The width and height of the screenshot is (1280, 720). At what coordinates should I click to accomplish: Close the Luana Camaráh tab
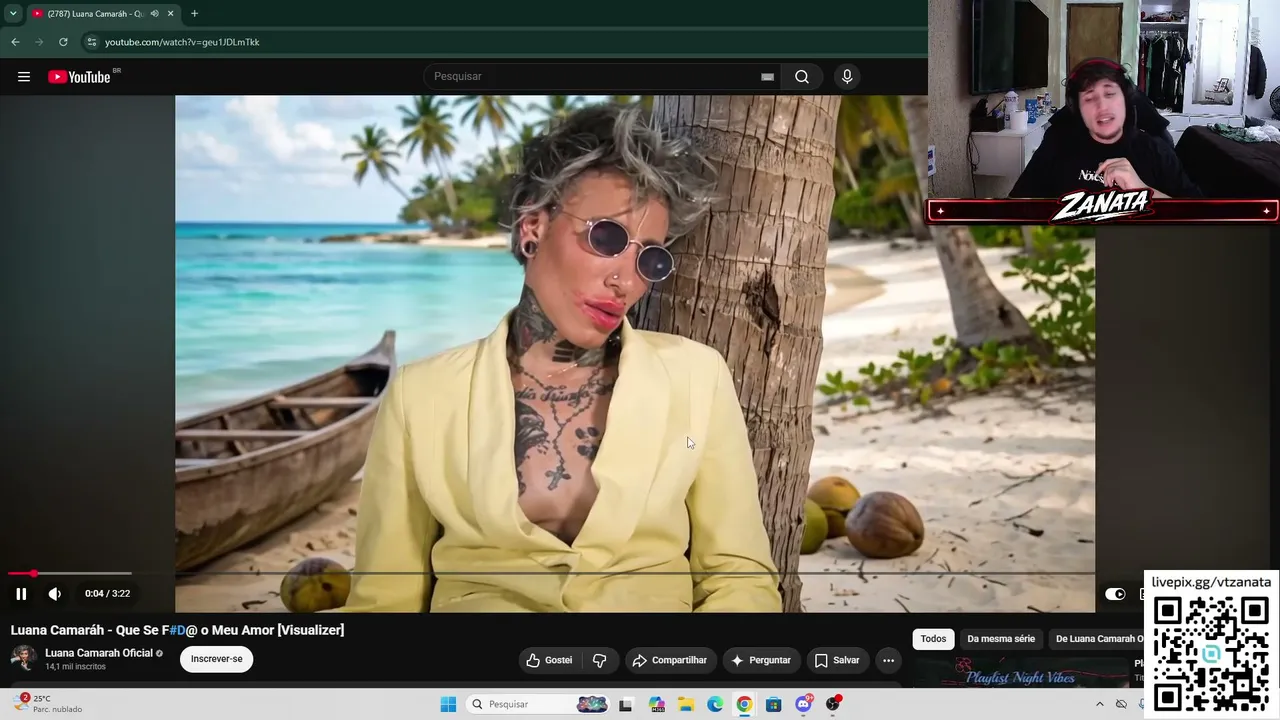[170, 13]
